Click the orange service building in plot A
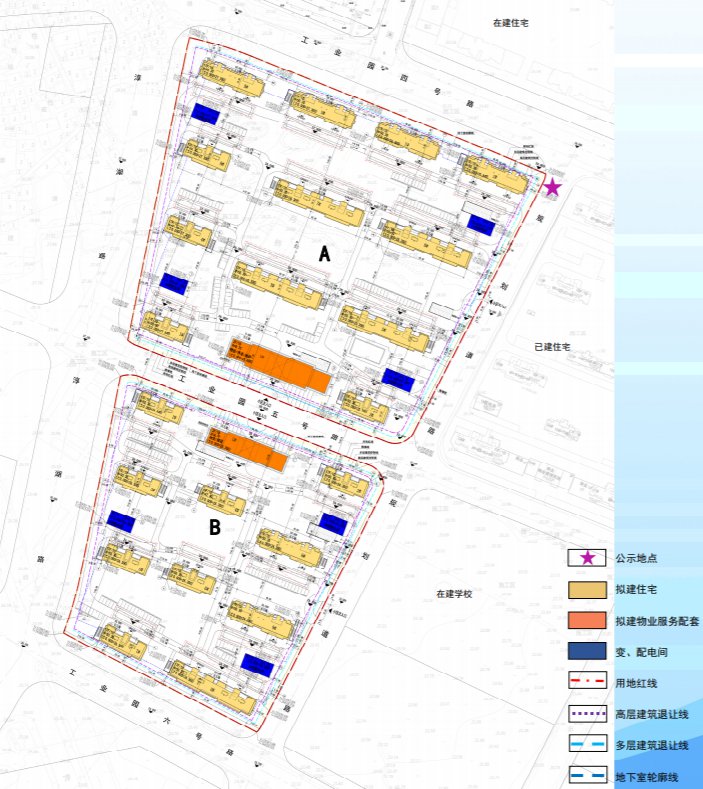Image resolution: width=703 pixels, height=789 pixels. coord(280,365)
